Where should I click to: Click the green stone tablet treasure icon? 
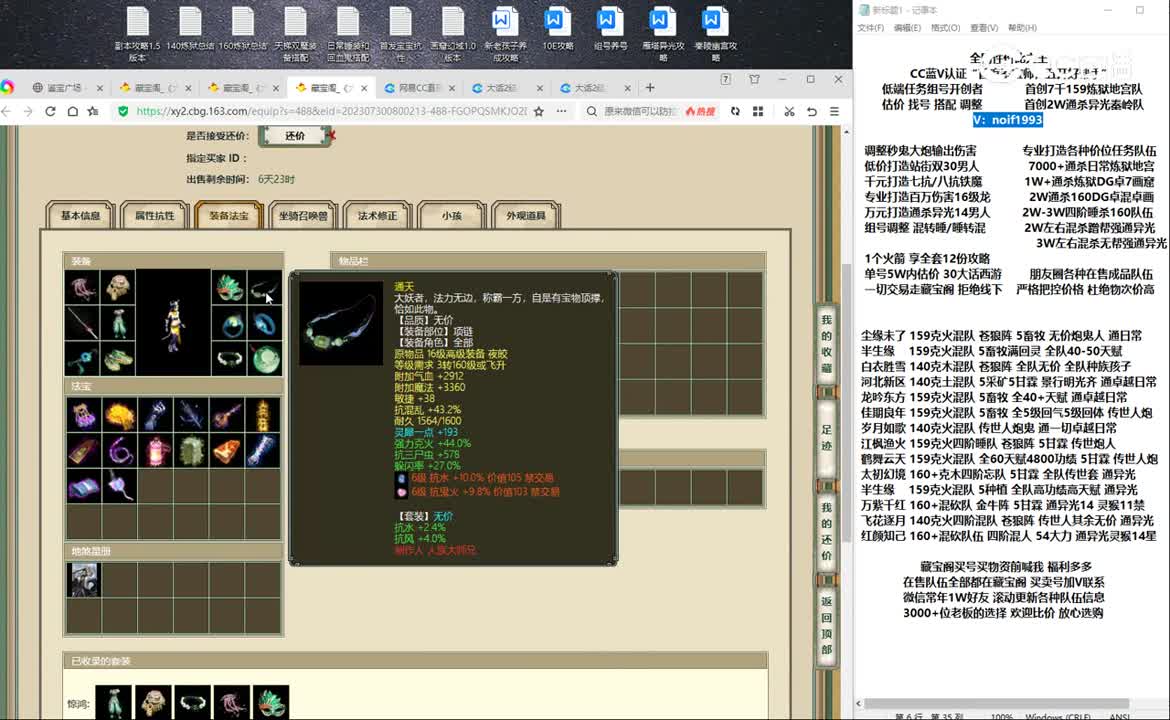pos(191,451)
